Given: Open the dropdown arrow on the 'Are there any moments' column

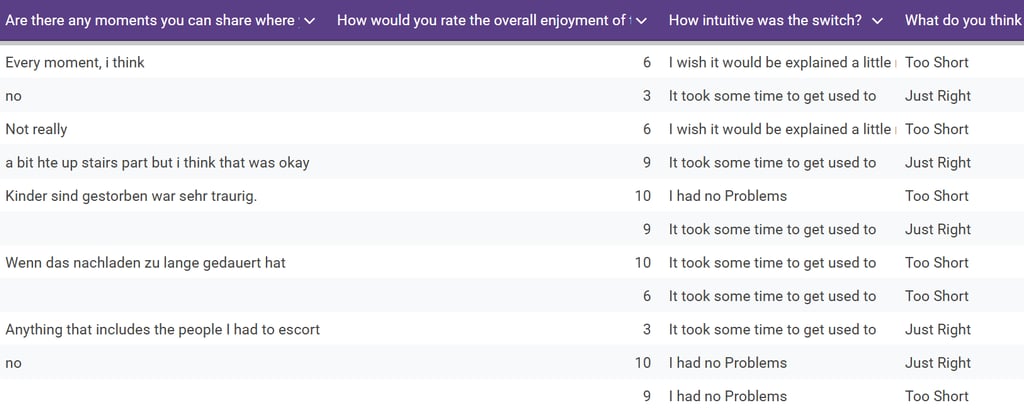Looking at the screenshot, I should point(310,20).
